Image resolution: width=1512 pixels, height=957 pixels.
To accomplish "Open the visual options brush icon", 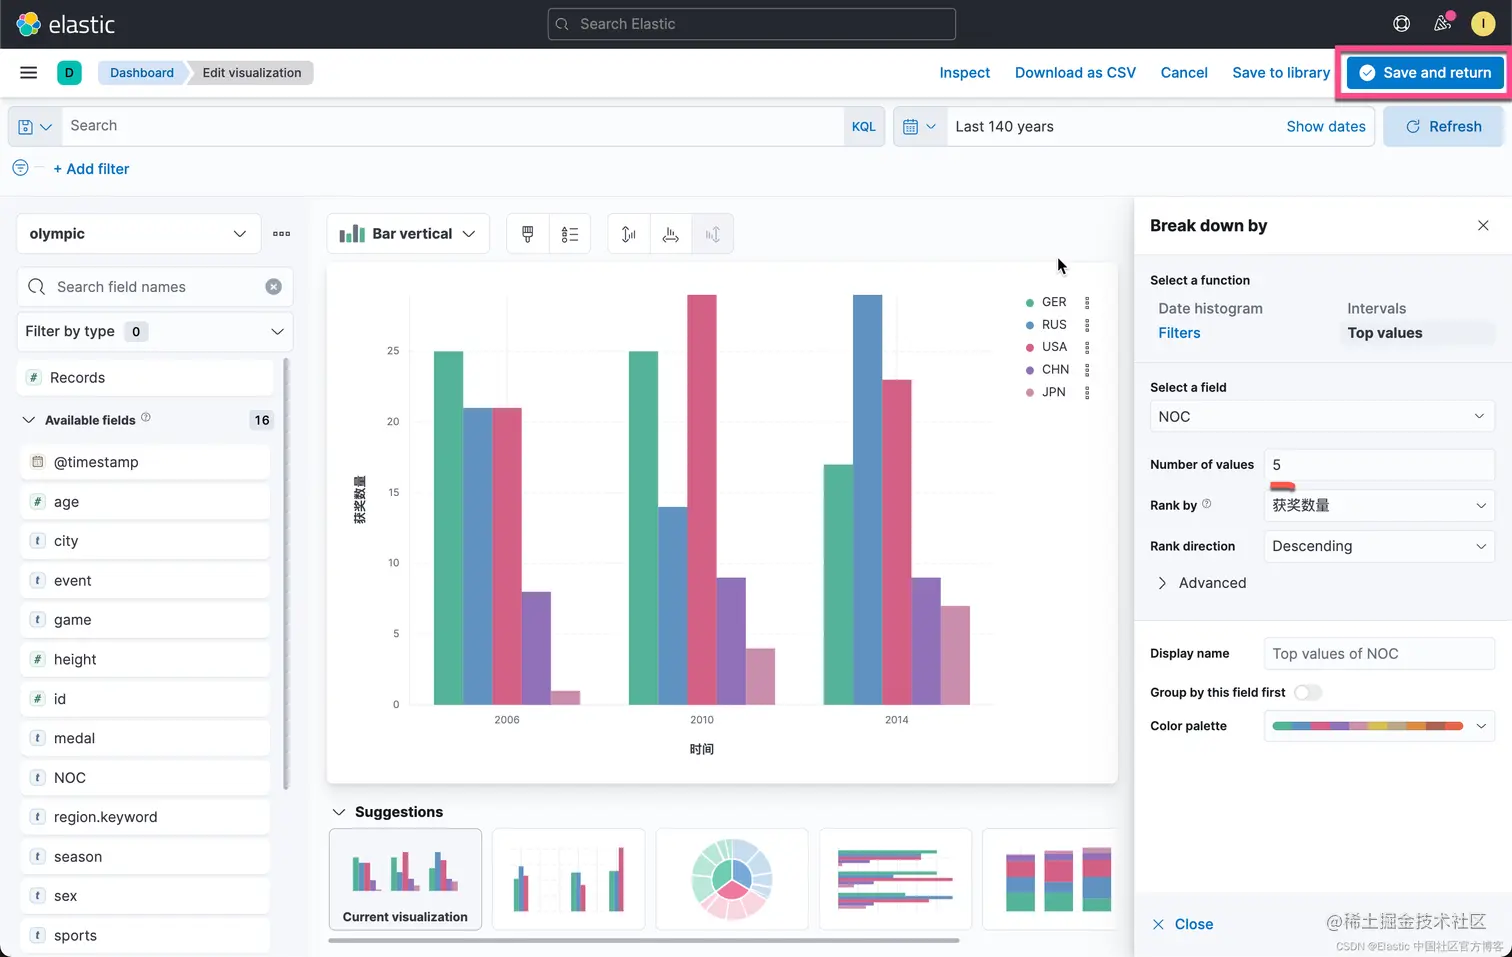I will coord(527,234).
